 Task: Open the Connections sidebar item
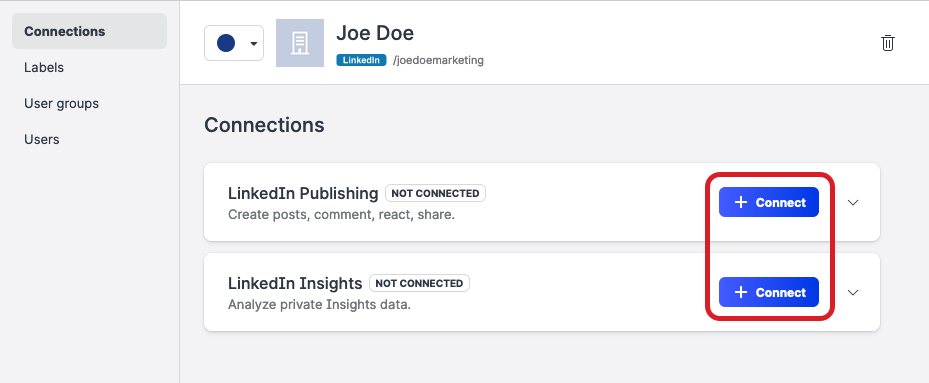click(89, 31)
